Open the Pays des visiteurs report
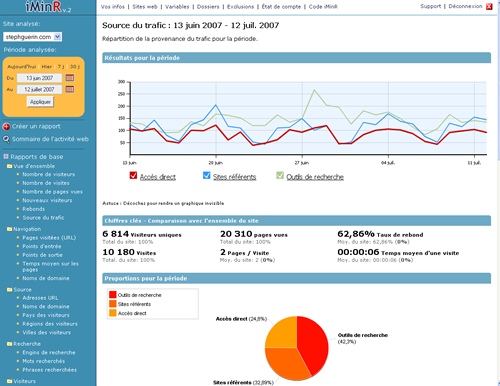500x386 pixels. pos(46,315)
